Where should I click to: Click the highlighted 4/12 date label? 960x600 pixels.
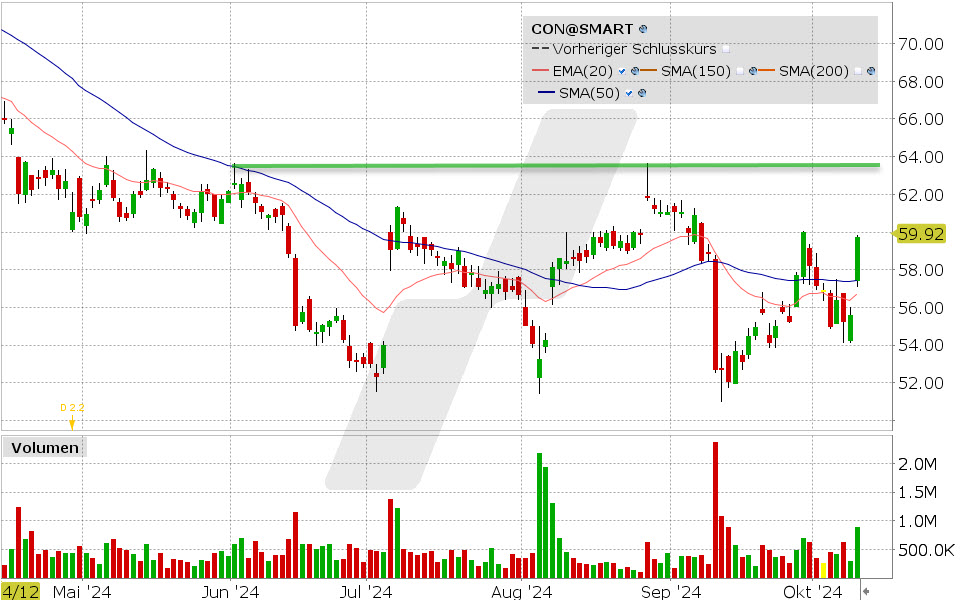(x=20, y=591)
